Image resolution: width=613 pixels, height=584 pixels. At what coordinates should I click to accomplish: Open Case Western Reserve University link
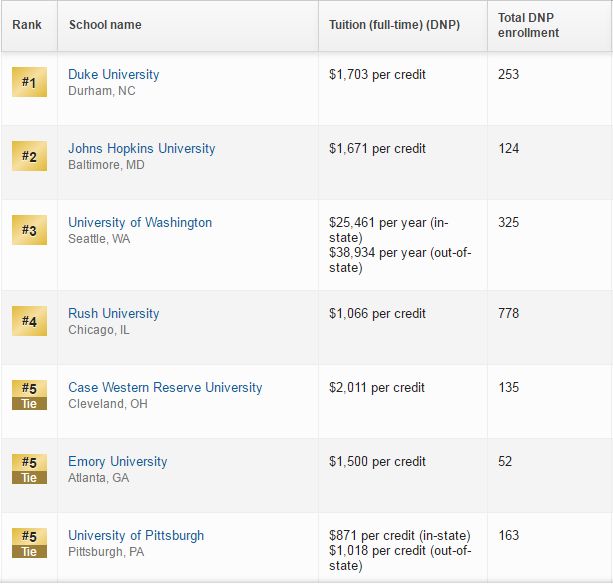(x=165, y=387)
